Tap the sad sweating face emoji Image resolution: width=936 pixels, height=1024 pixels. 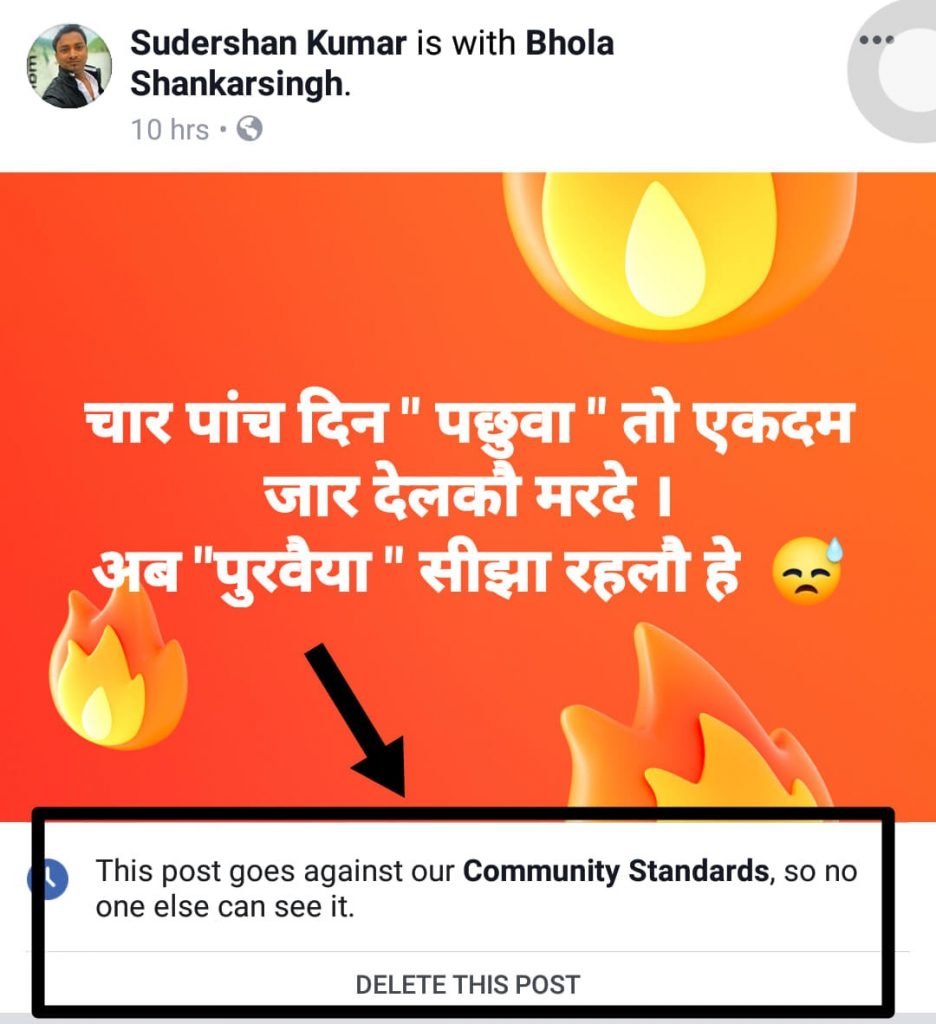[807, 571]
